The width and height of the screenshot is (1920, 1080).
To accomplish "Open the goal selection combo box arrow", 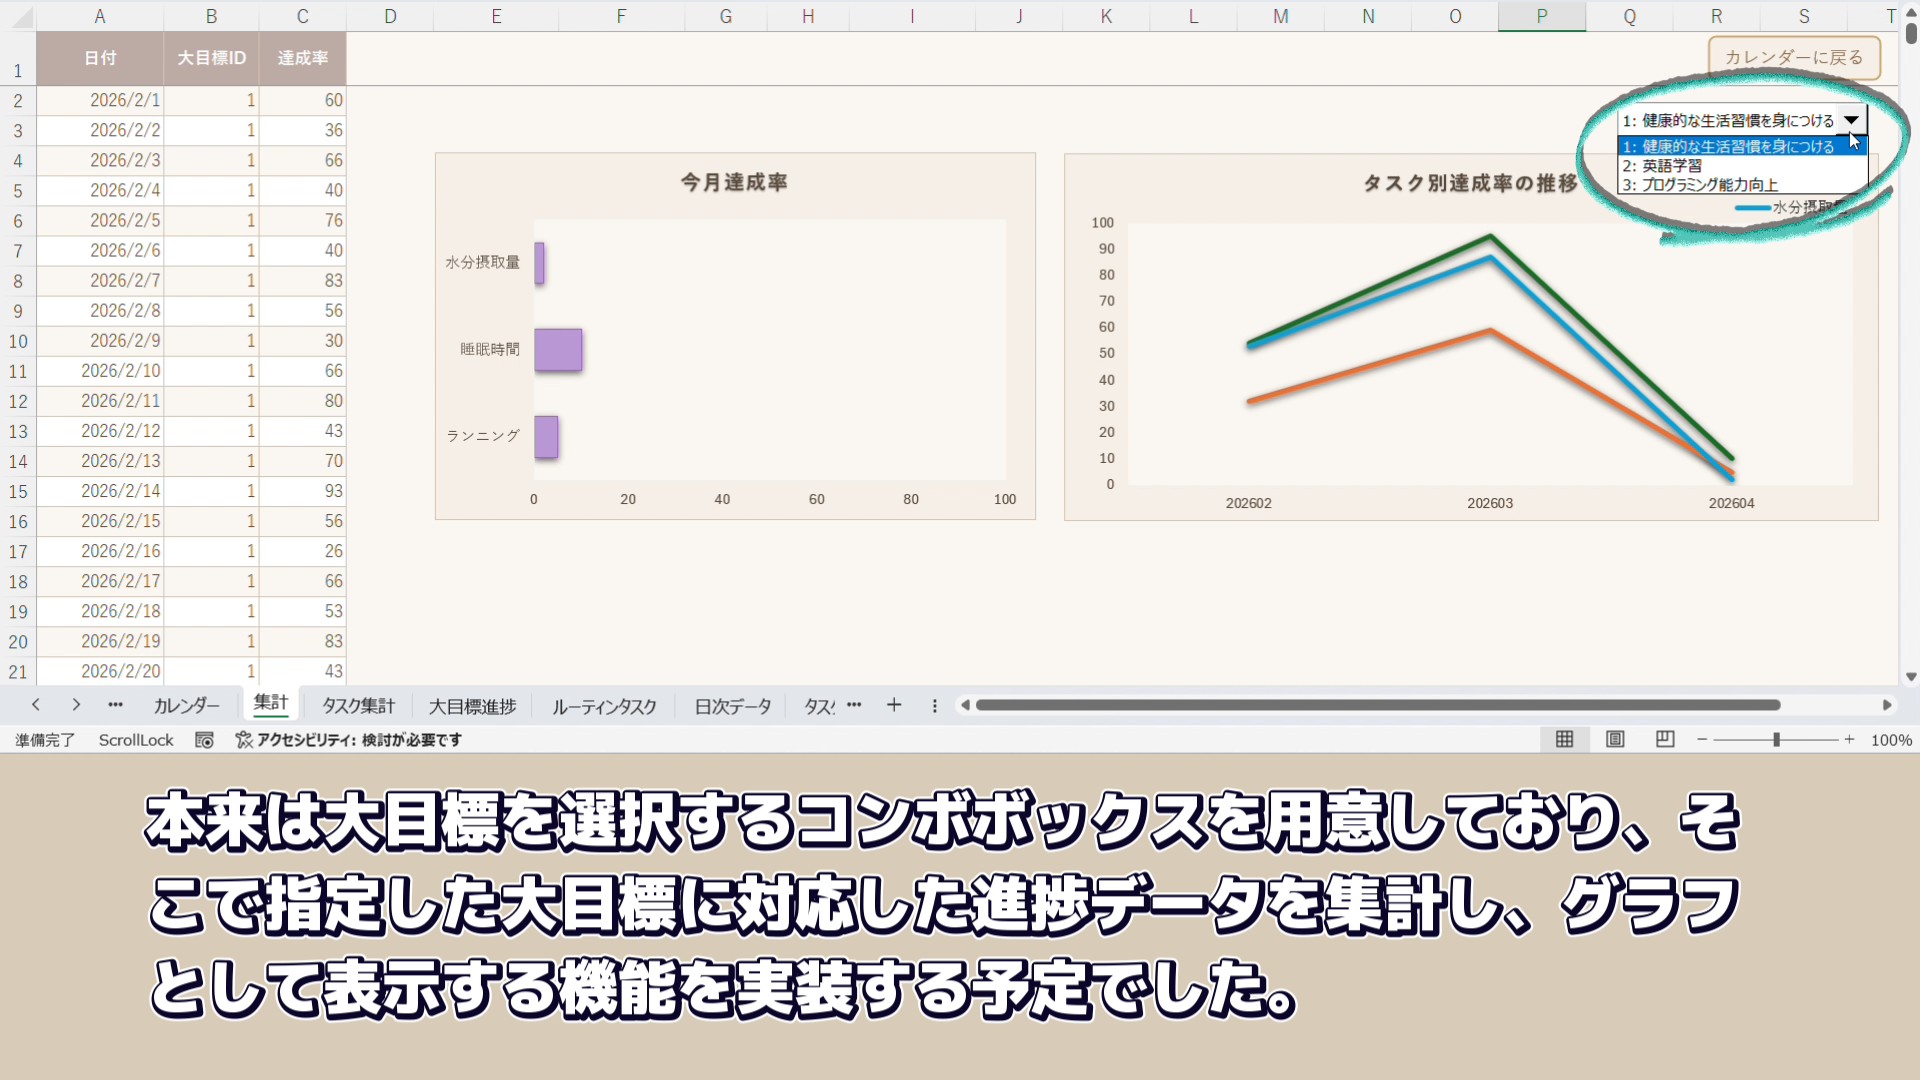I will (x=1851, y=120).
